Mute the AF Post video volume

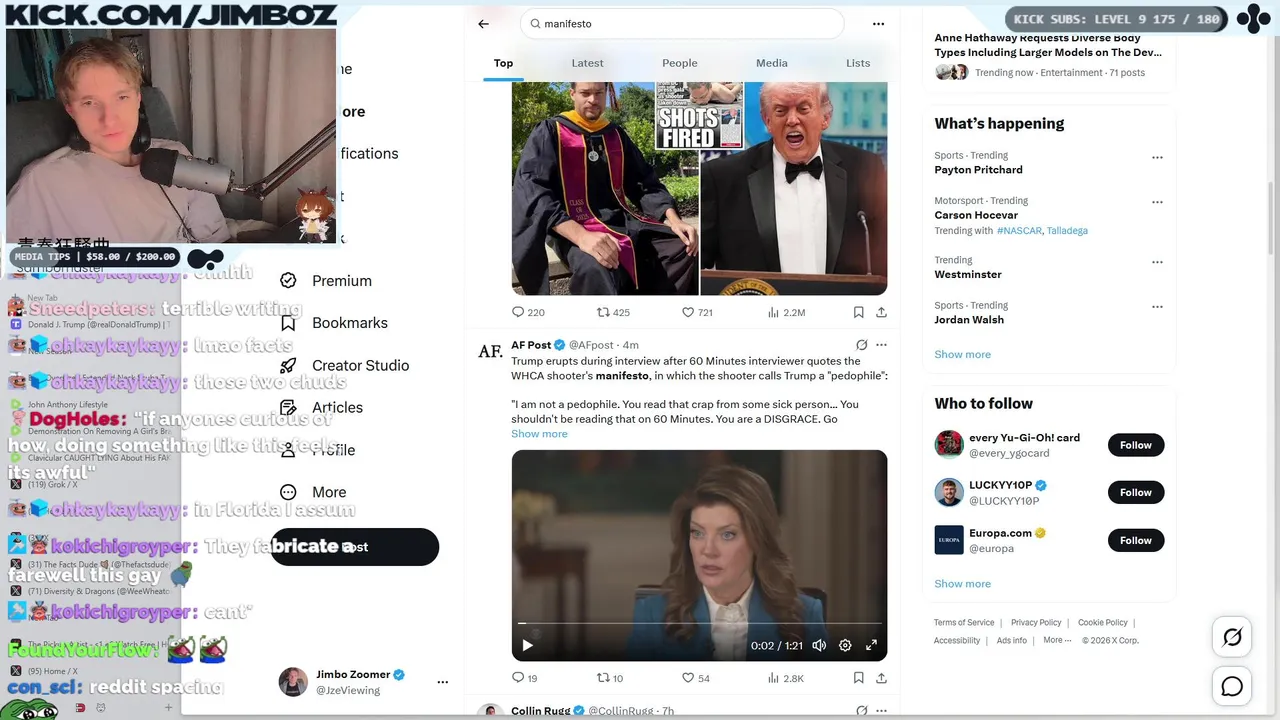pyautogui.click(x=819, y=646)
